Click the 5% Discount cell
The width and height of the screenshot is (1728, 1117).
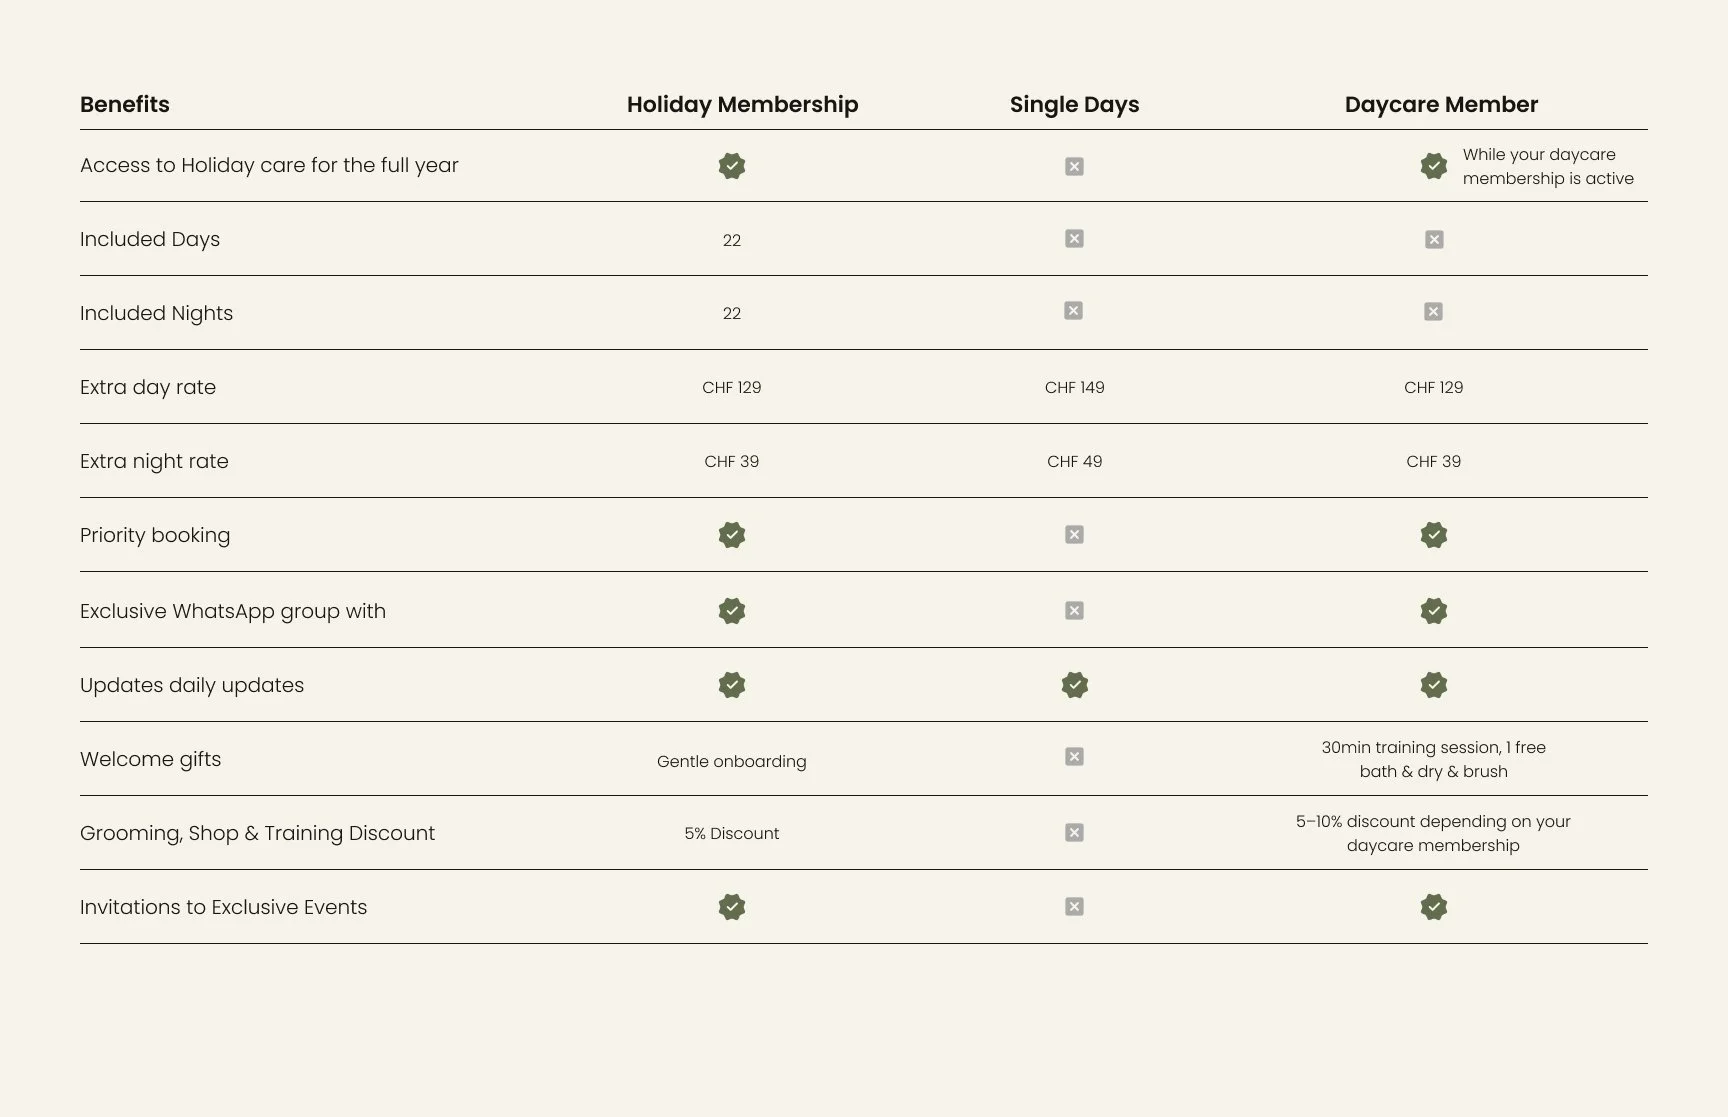tap(732, 833)
